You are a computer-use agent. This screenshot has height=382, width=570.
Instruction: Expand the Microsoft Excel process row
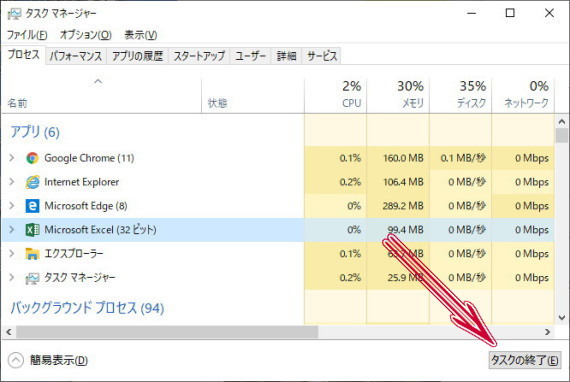tap(12, 229)
